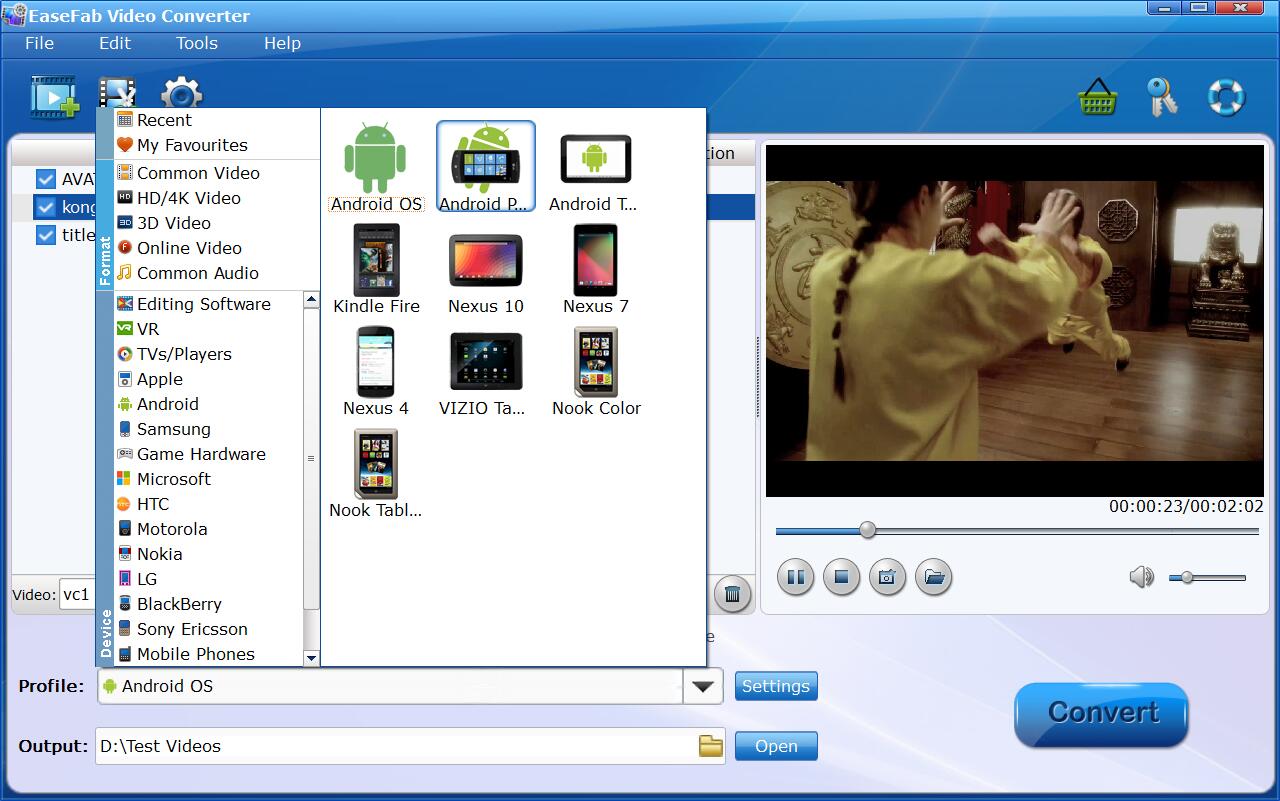Start conversion with the Convert button
This screenshot has height=801, width=1280.
pos(1102,714)
